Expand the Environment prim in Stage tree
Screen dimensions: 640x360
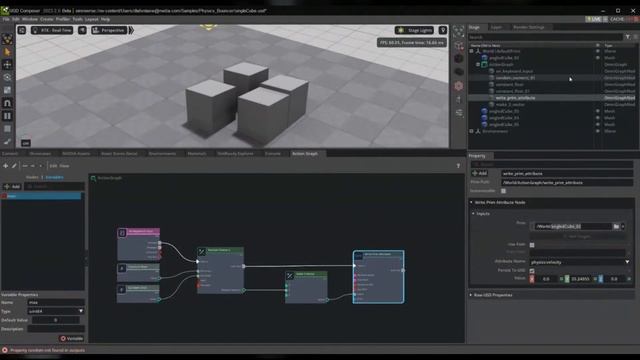point(471,131)
